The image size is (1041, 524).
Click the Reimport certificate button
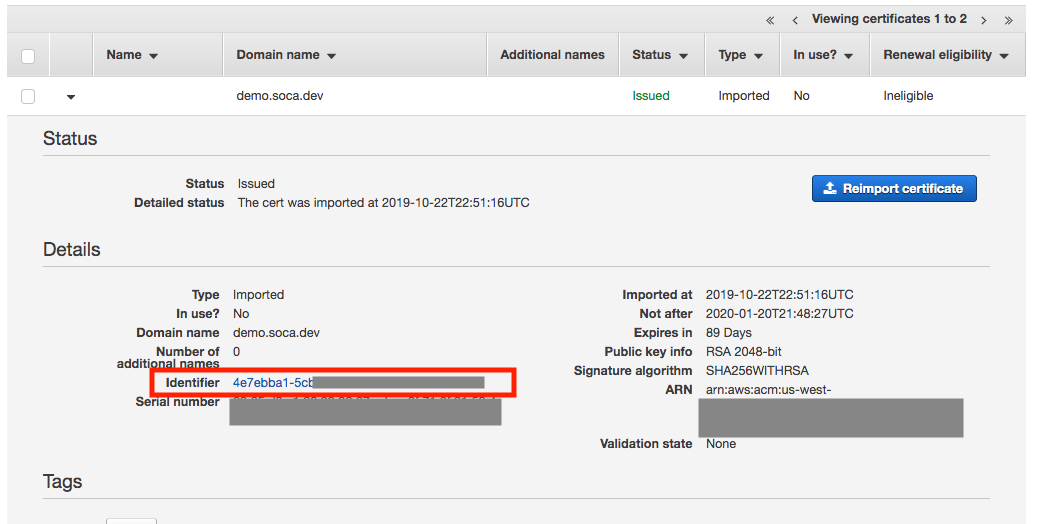(893, 188)
